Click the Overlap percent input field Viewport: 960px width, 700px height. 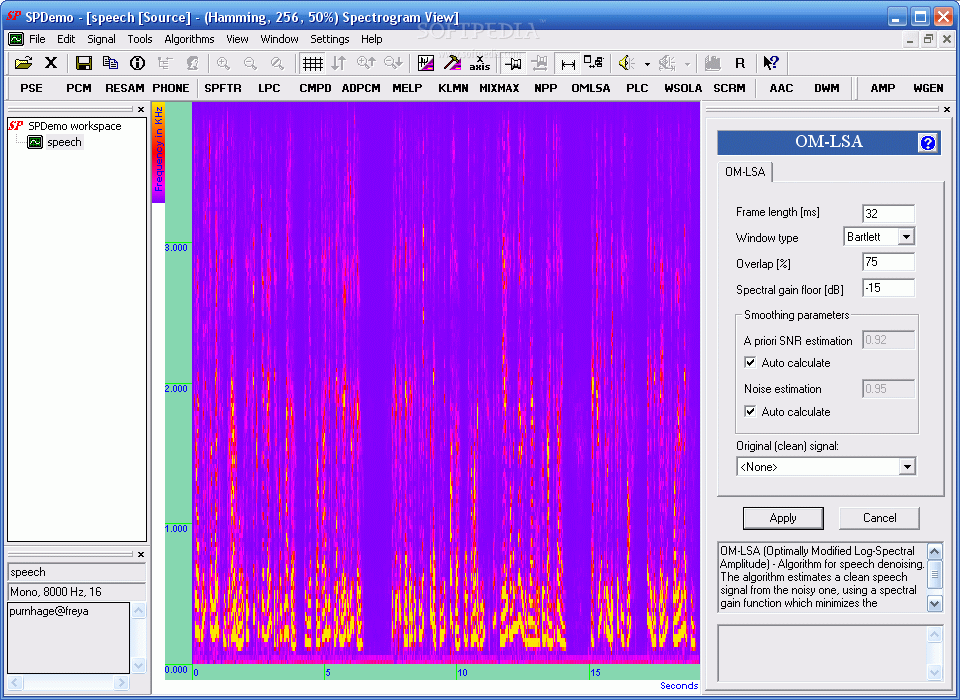pyautogui.click(x=888, y=262)
